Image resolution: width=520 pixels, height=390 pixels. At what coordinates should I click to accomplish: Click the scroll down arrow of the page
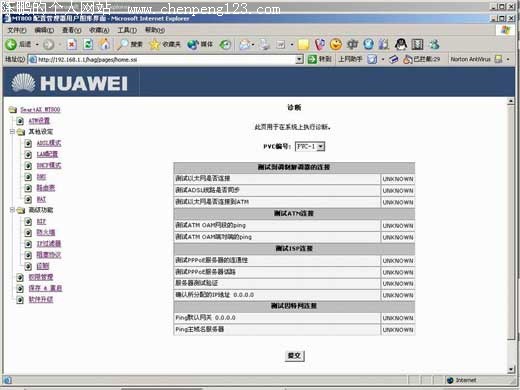511,369
